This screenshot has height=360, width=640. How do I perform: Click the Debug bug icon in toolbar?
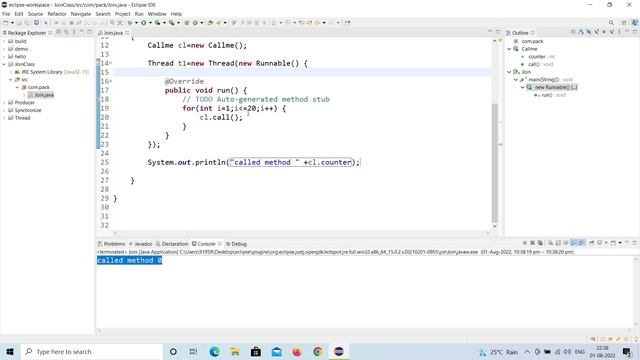130,23
